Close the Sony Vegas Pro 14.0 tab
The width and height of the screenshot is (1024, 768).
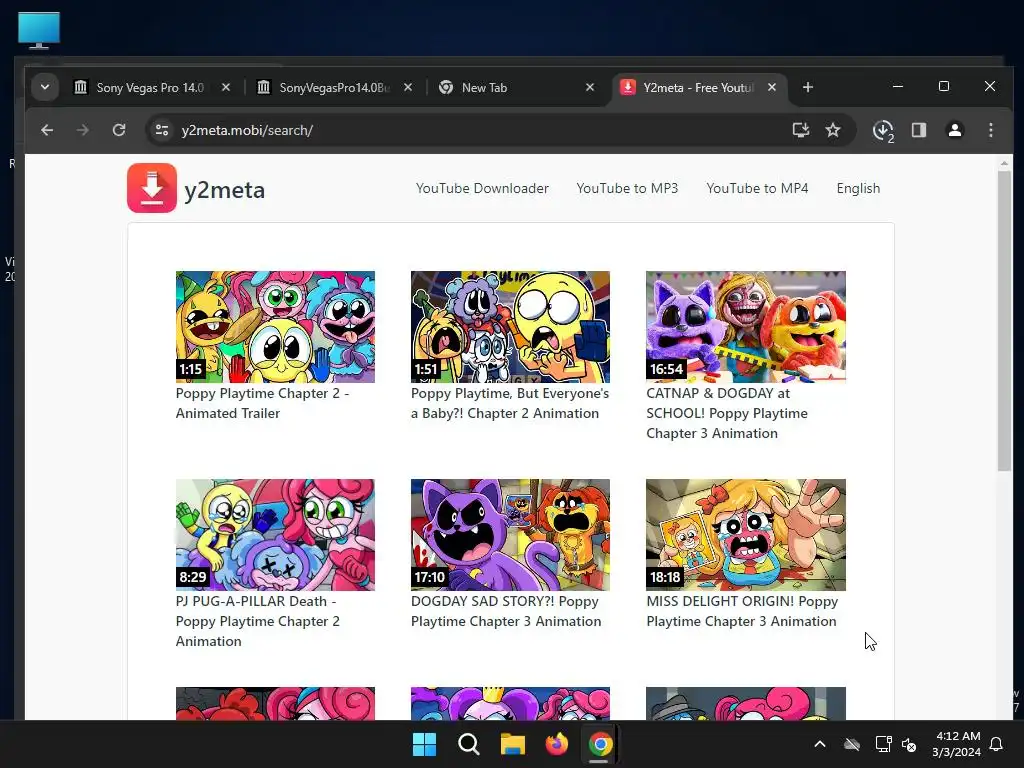tap(226, 87)
